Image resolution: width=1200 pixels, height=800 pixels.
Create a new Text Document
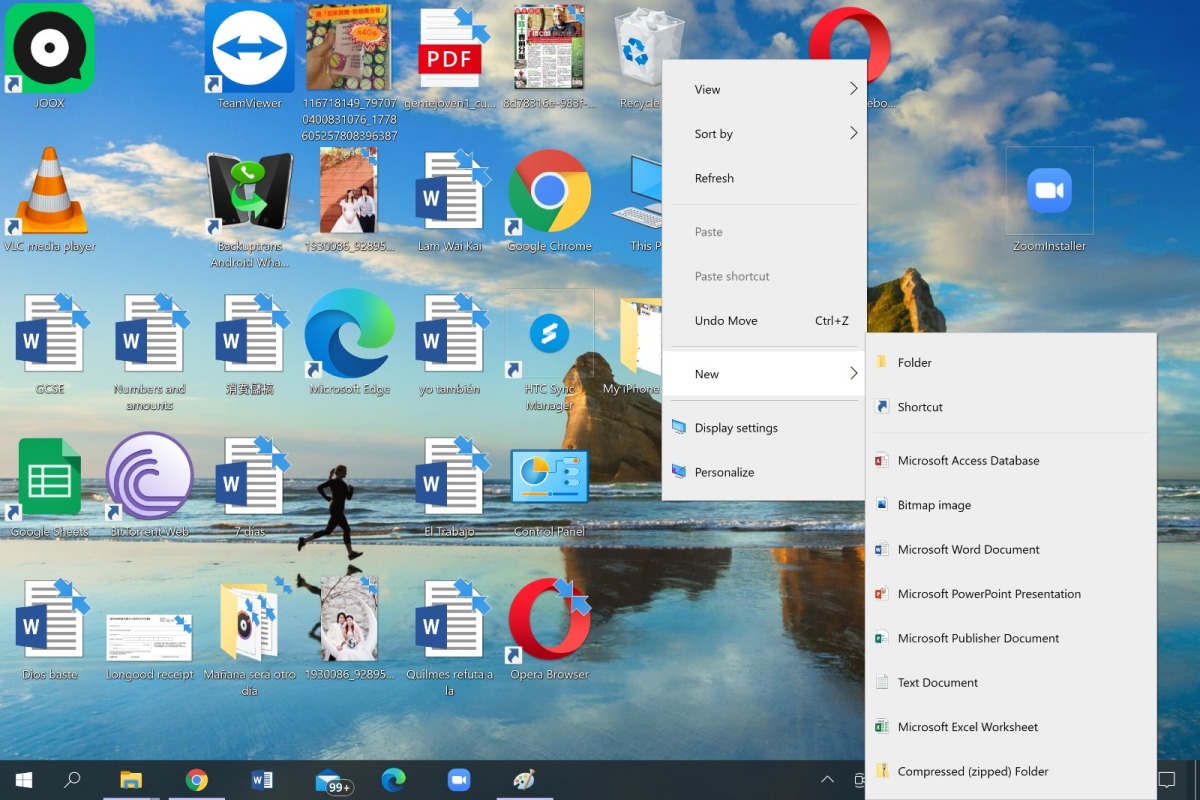1011,682
